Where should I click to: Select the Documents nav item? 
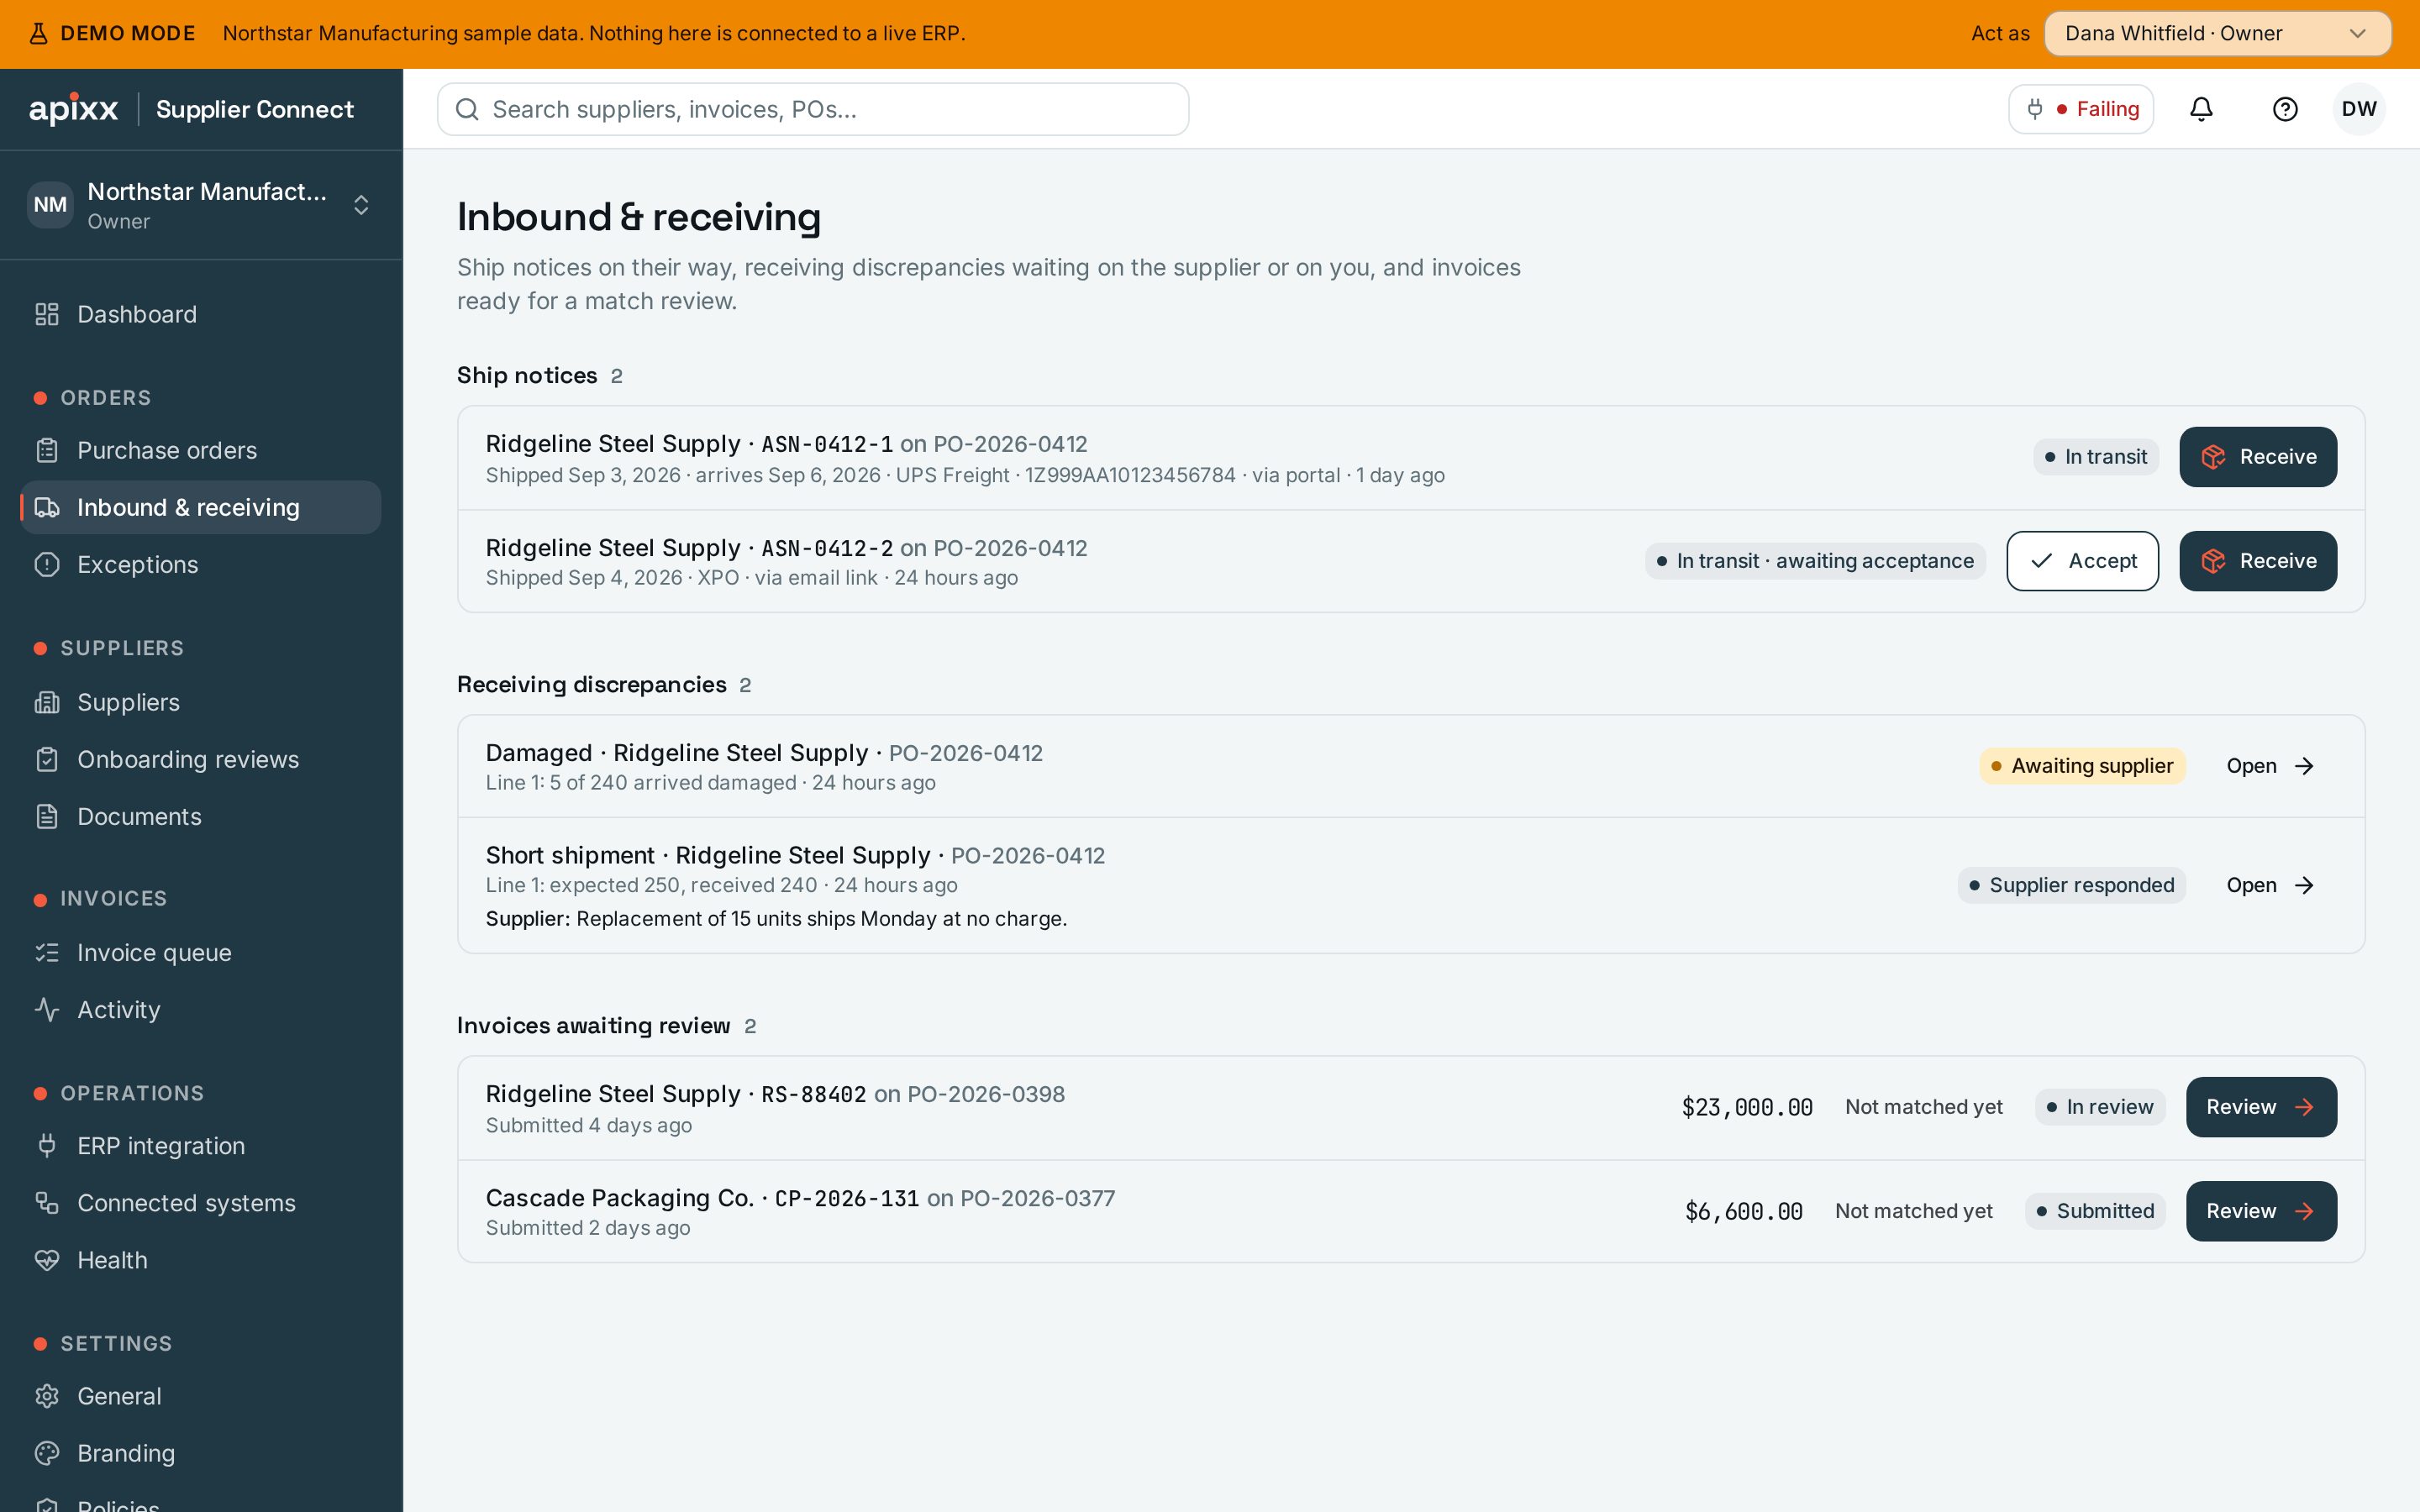click(201, 816)
